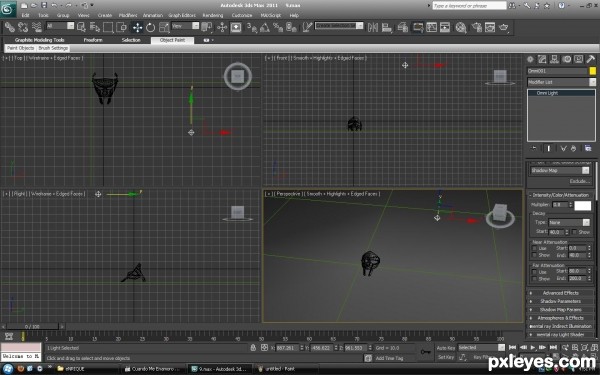
Task: Click Select and Manipulate icon
Action: point(222,27)
